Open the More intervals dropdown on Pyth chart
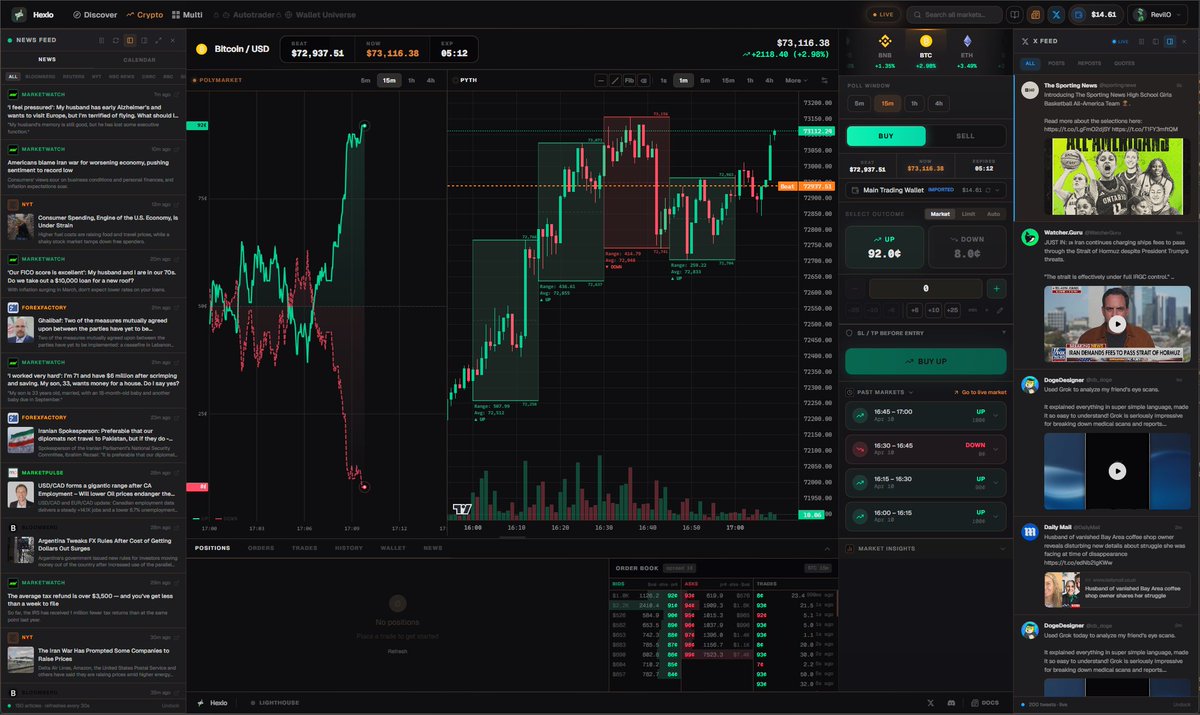 796,80
